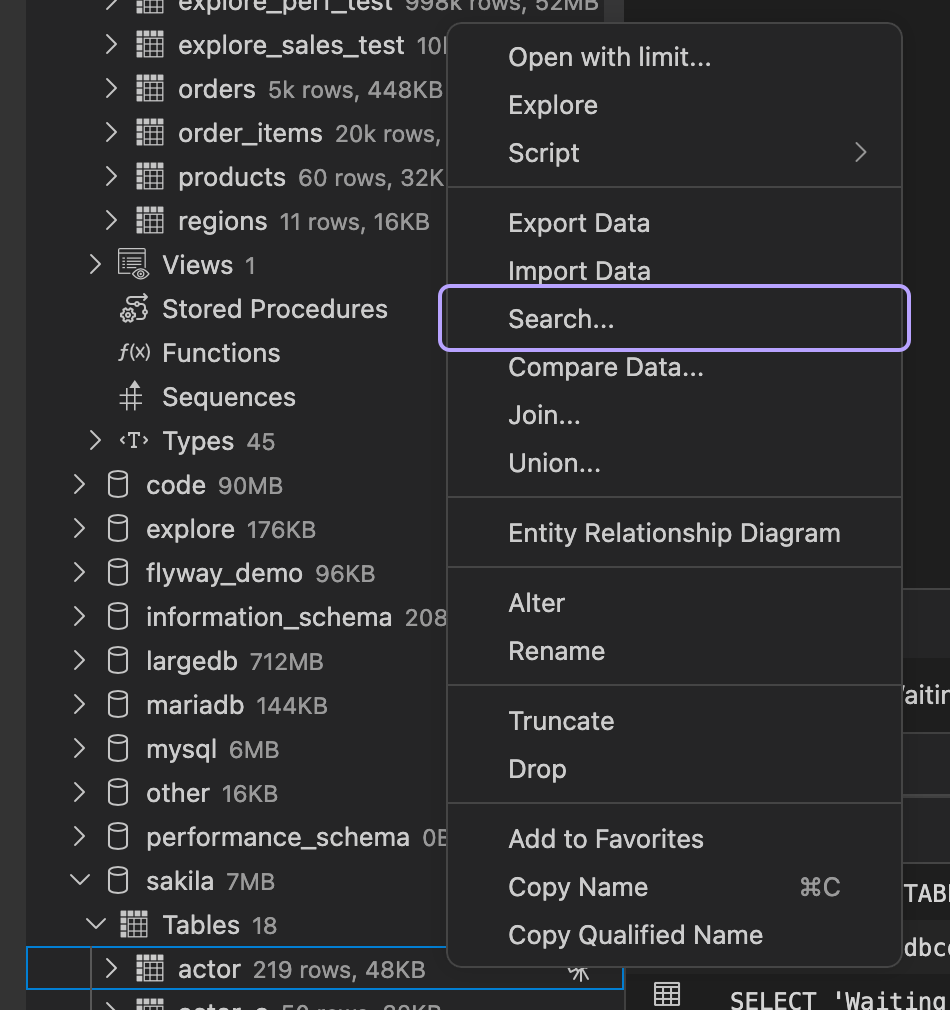Click the mysql database icon
Image resolution: width=950 pixels, height=1010 pixels.
[117, 748]
